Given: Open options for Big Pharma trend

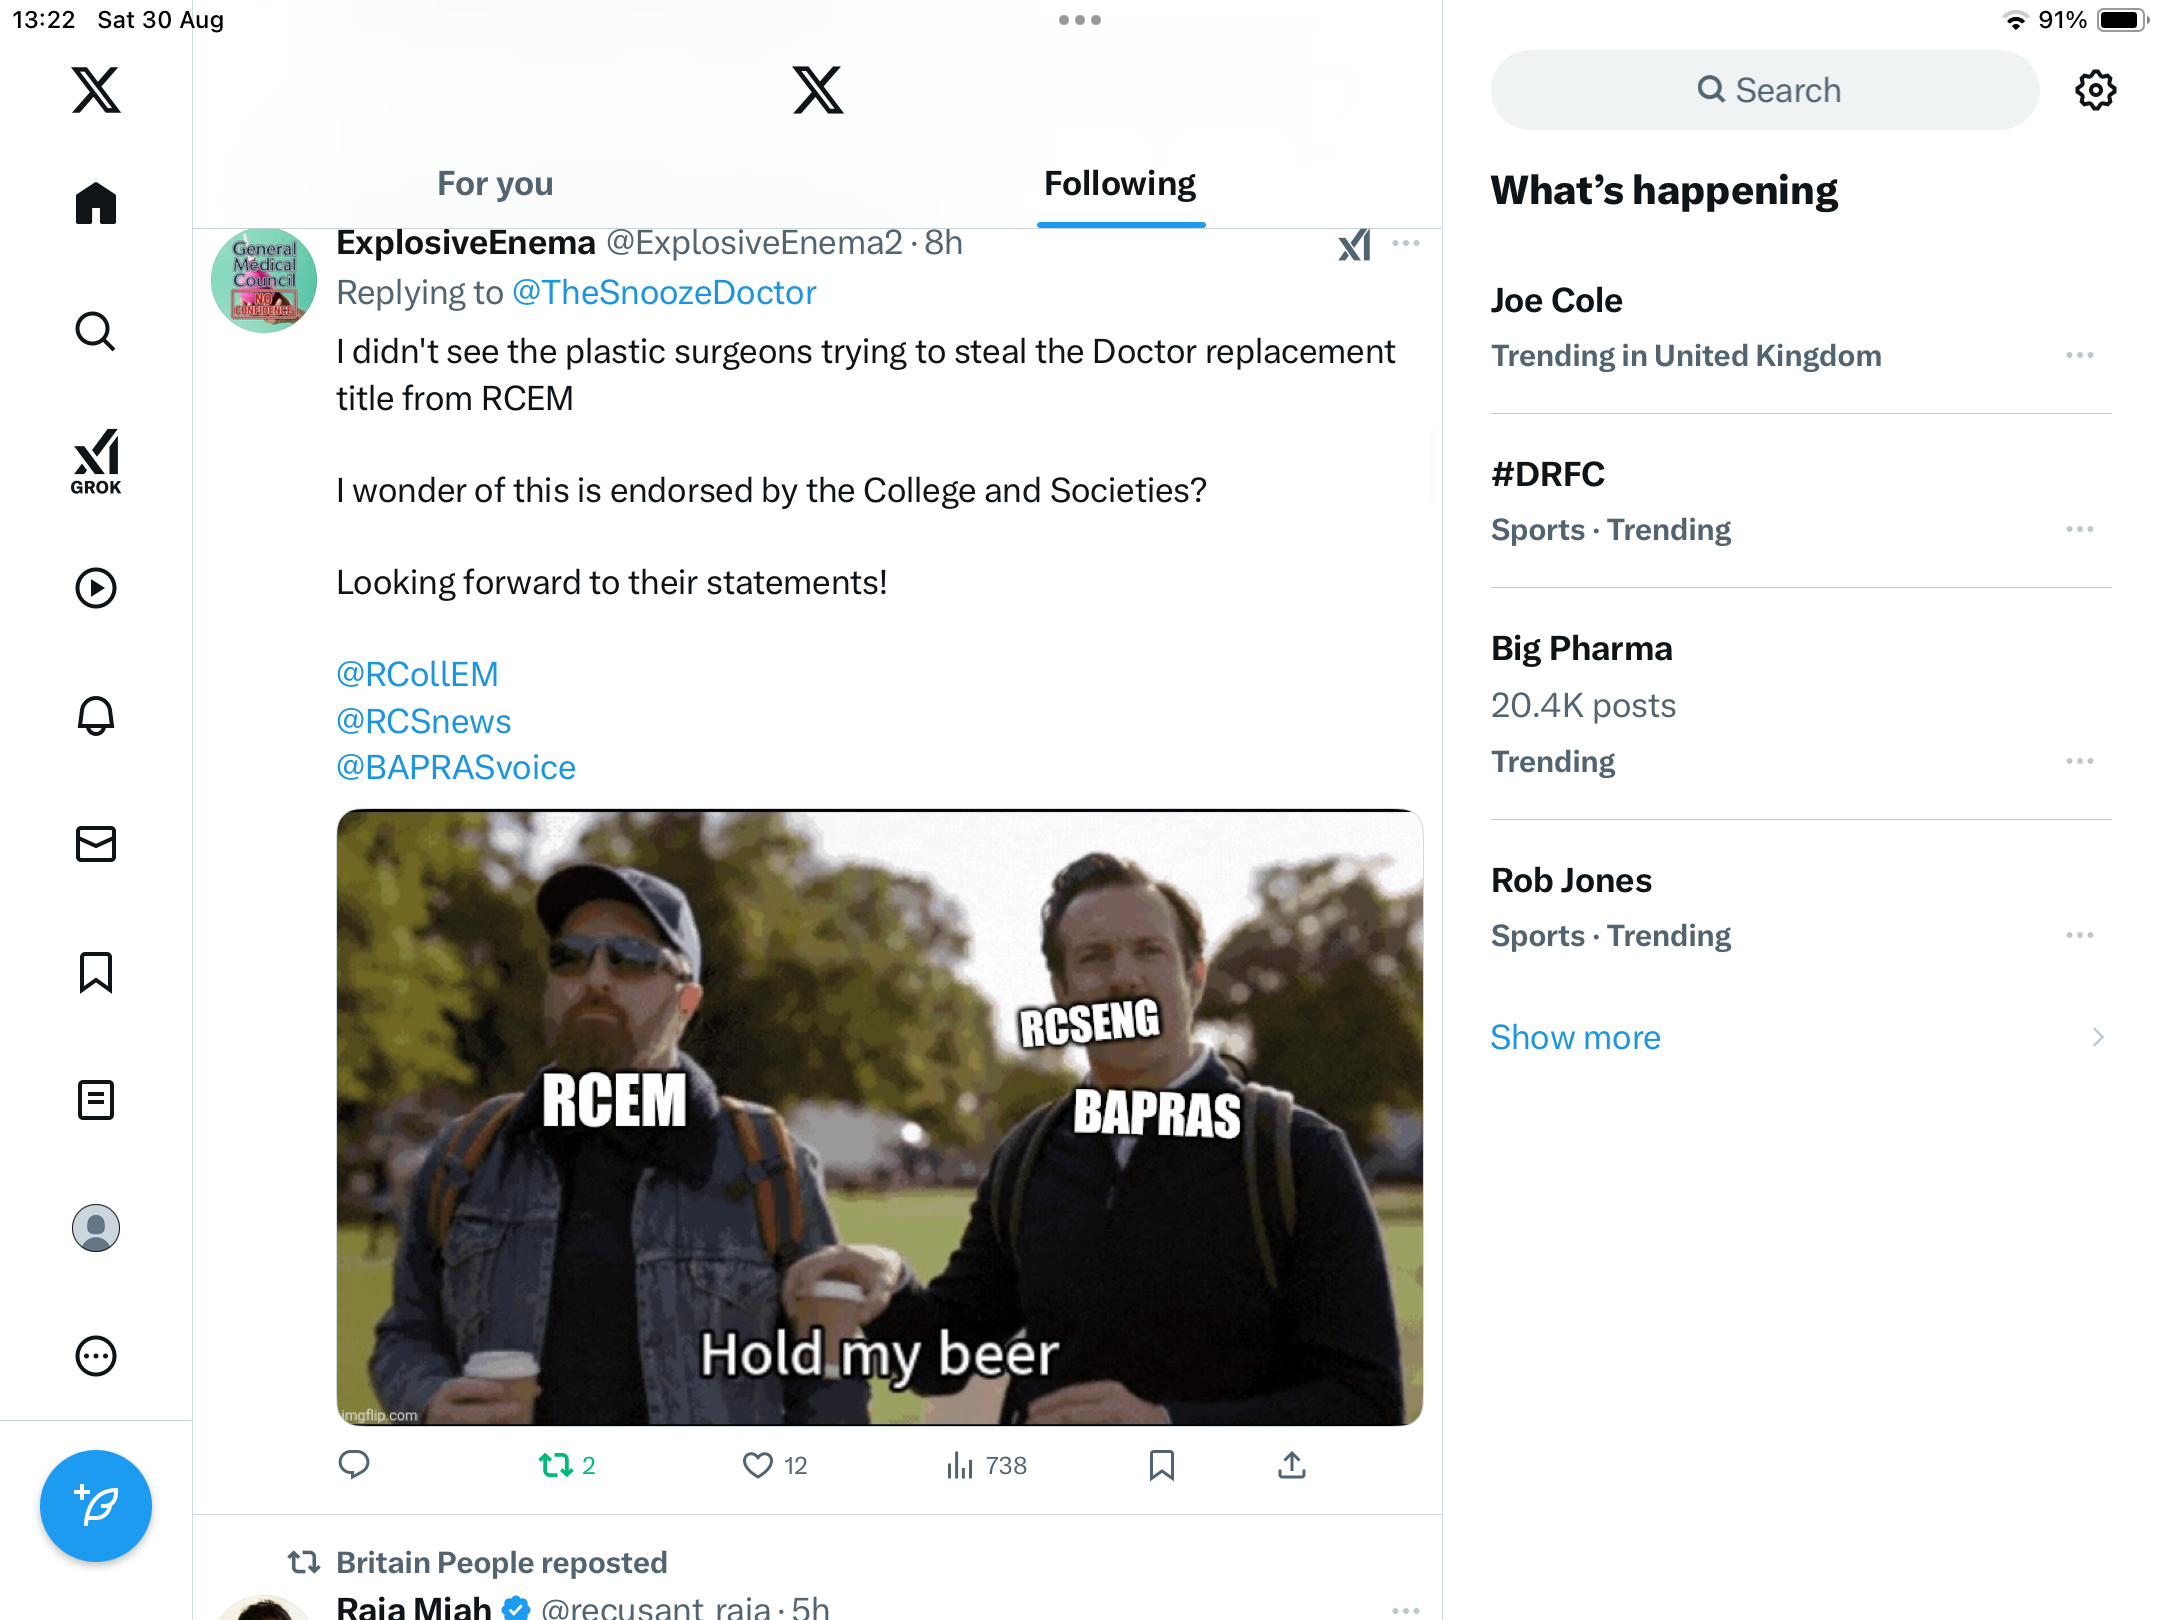Looking at the screenshot, I should 2079,762.
